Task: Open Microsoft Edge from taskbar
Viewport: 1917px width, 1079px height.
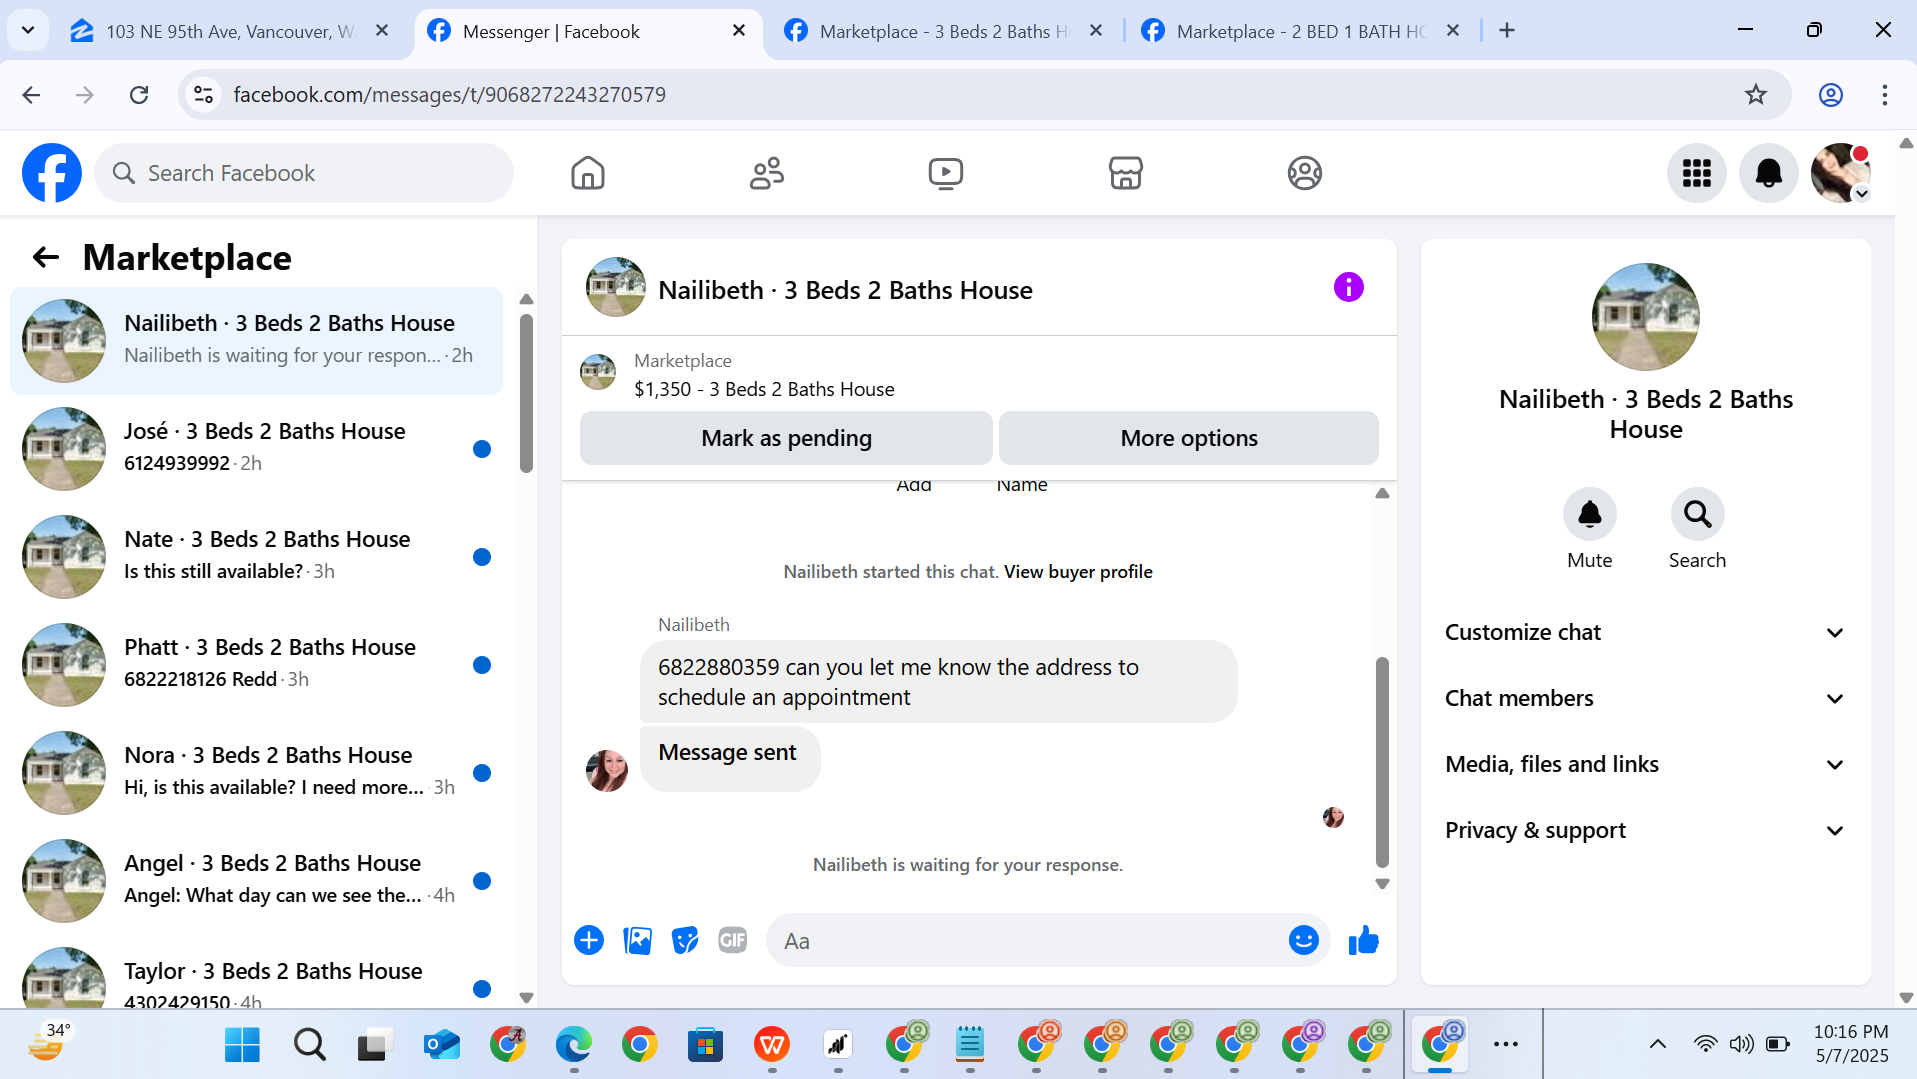Action: (574, 1045)
